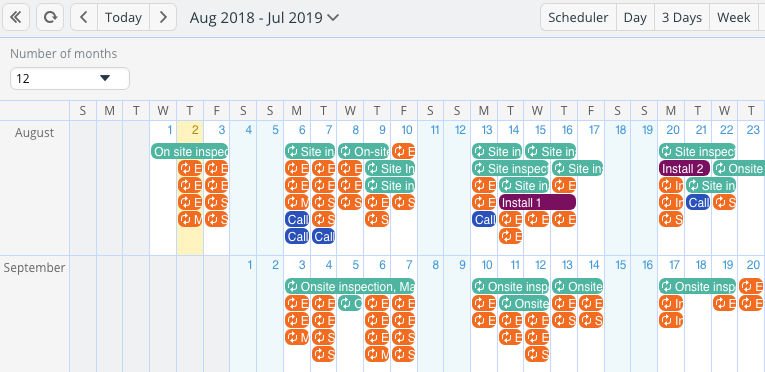Collapse sidebar with the double-chevron icon

(x=16, y=18)
